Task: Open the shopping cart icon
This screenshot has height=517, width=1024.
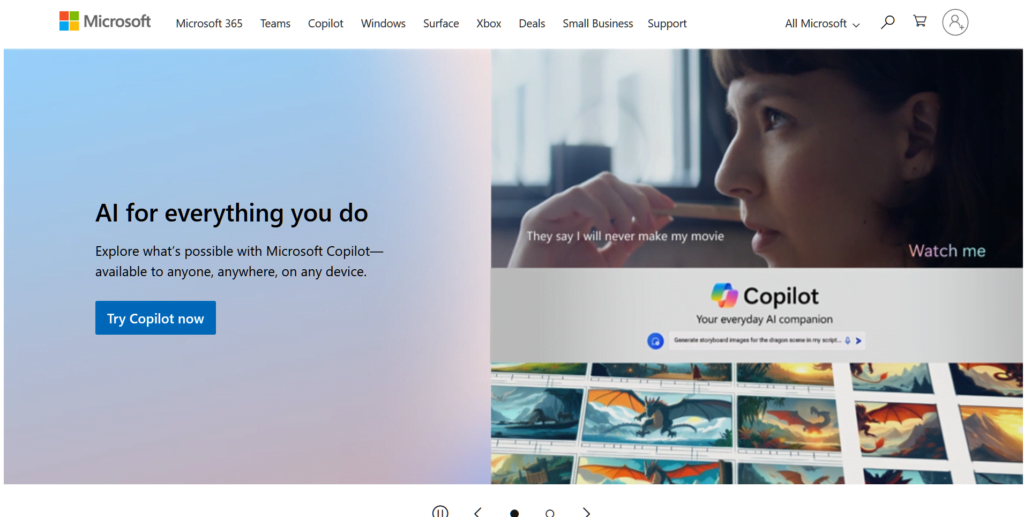Action: 920,22
